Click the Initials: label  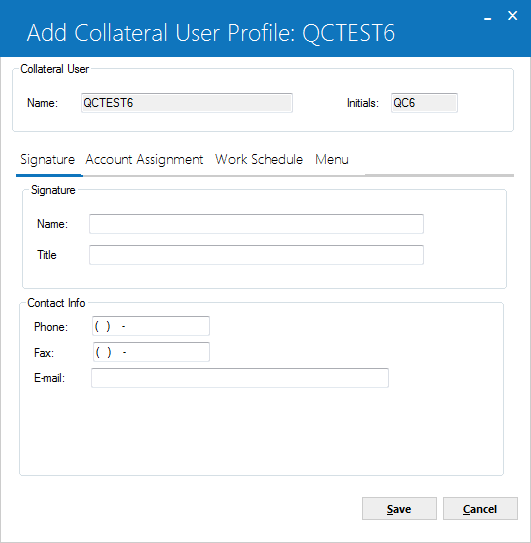363,103
